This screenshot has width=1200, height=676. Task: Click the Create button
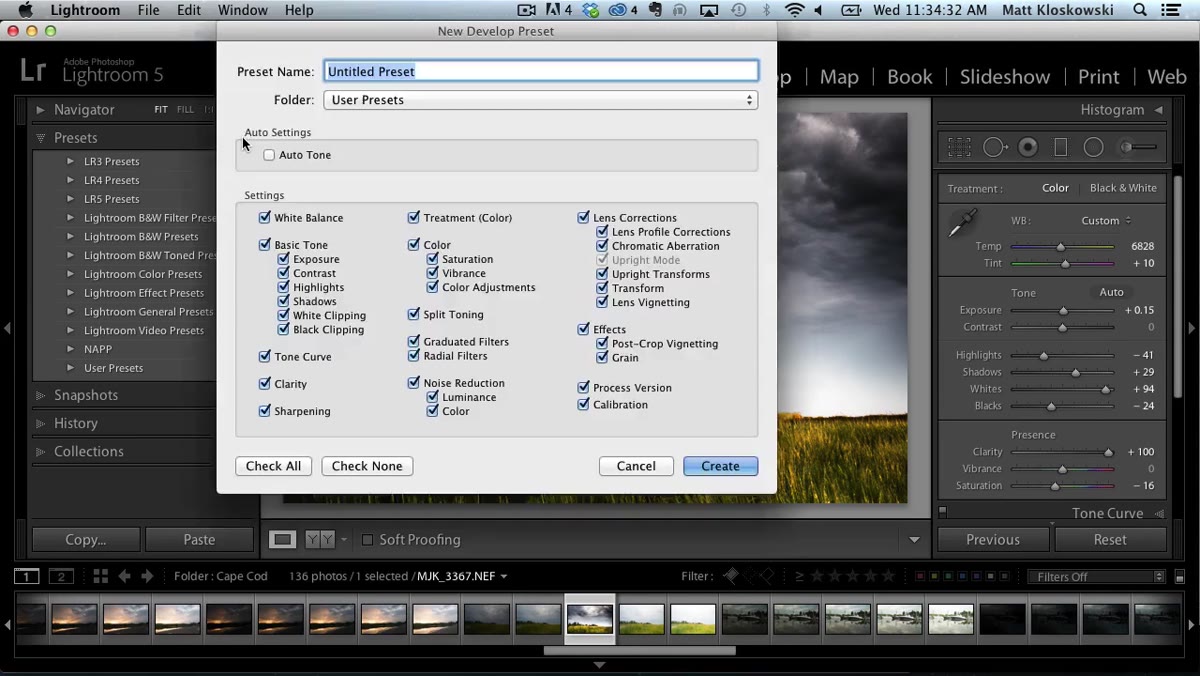(720, 466)
